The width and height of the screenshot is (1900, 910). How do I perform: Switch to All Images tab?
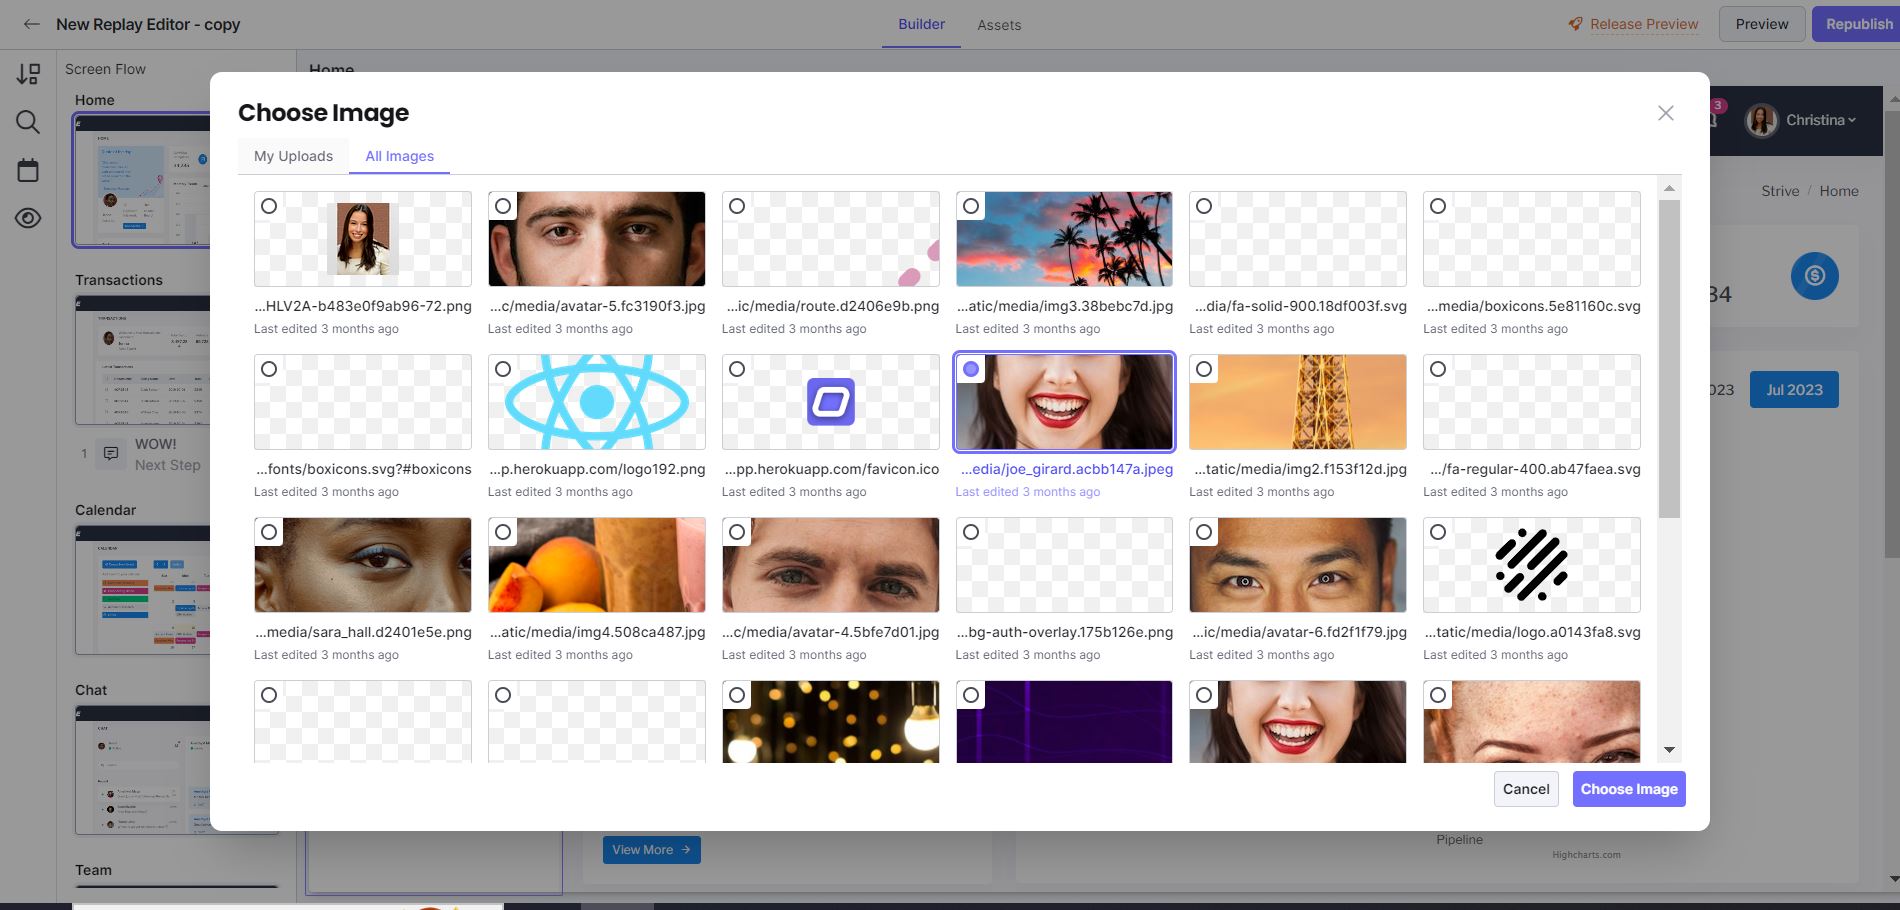[399, 156]
